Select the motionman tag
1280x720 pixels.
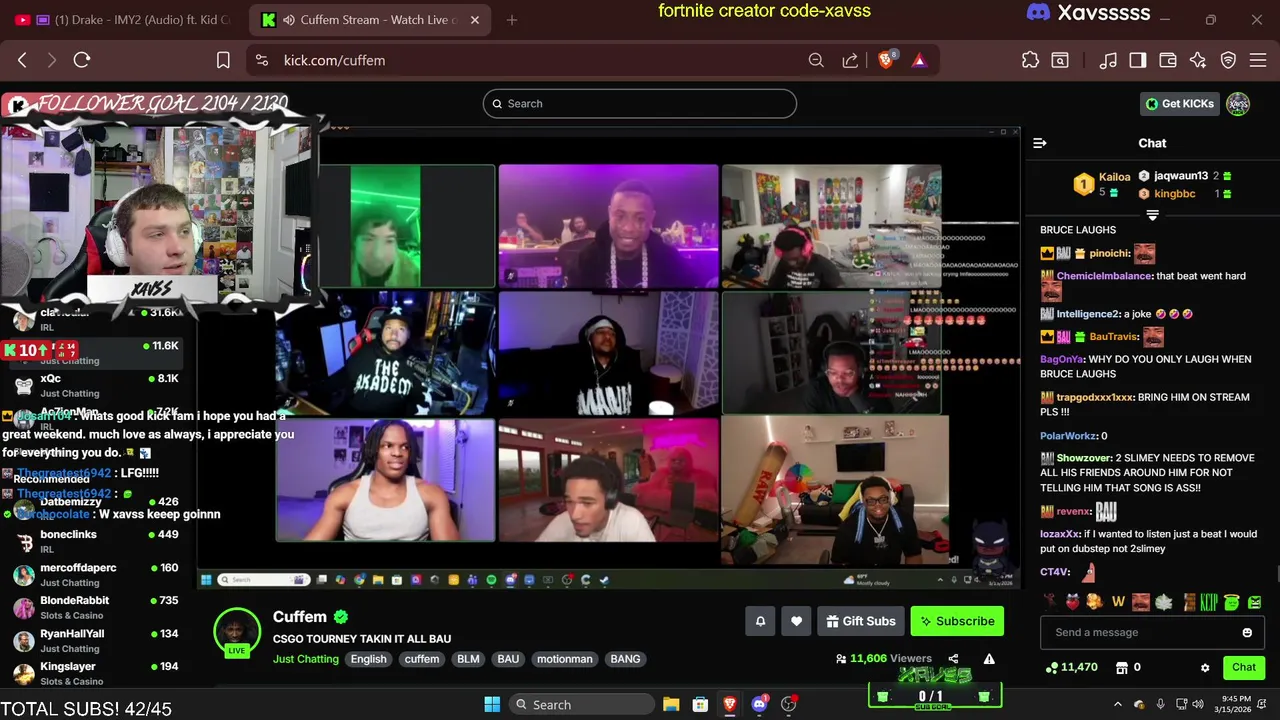coord(565,659)
